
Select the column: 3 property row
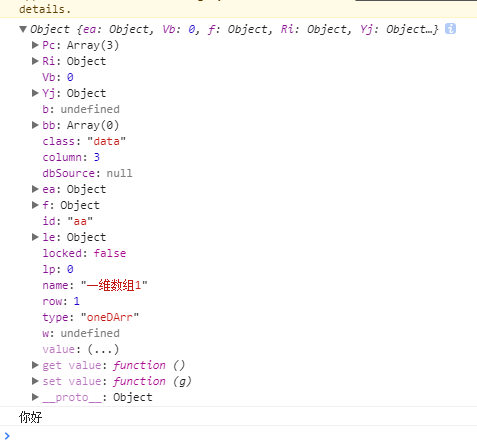tap(71, 157)
